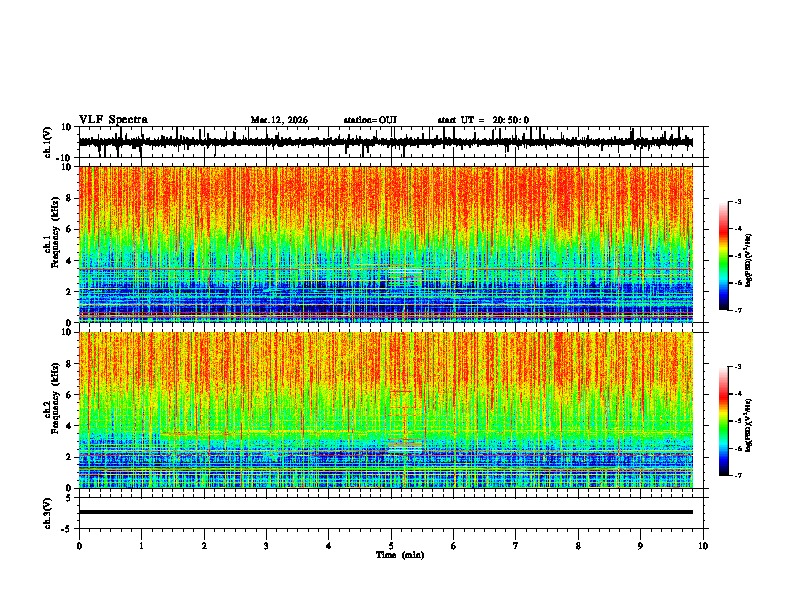The image size is (792, 612).
Task: Click the "Time (min)" axis label
Action: [400, 555]
